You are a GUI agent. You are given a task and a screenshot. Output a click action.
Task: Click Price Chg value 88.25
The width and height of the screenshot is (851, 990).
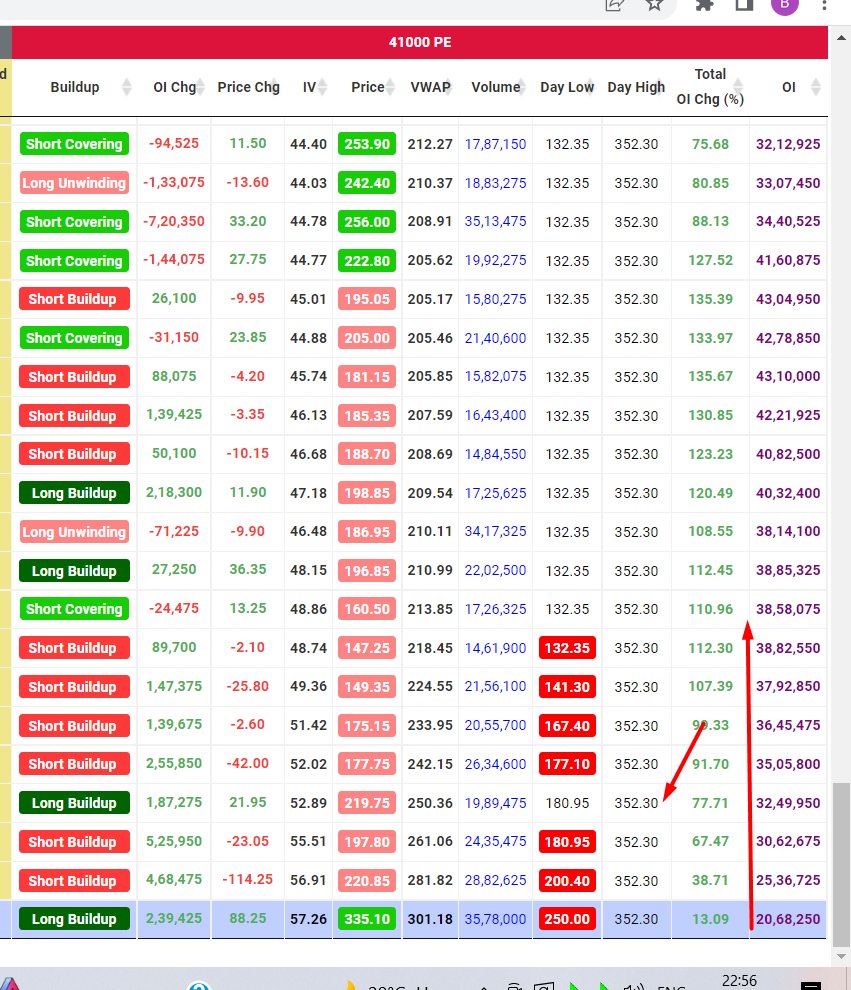pyautogui.click(x=247, y=919)
